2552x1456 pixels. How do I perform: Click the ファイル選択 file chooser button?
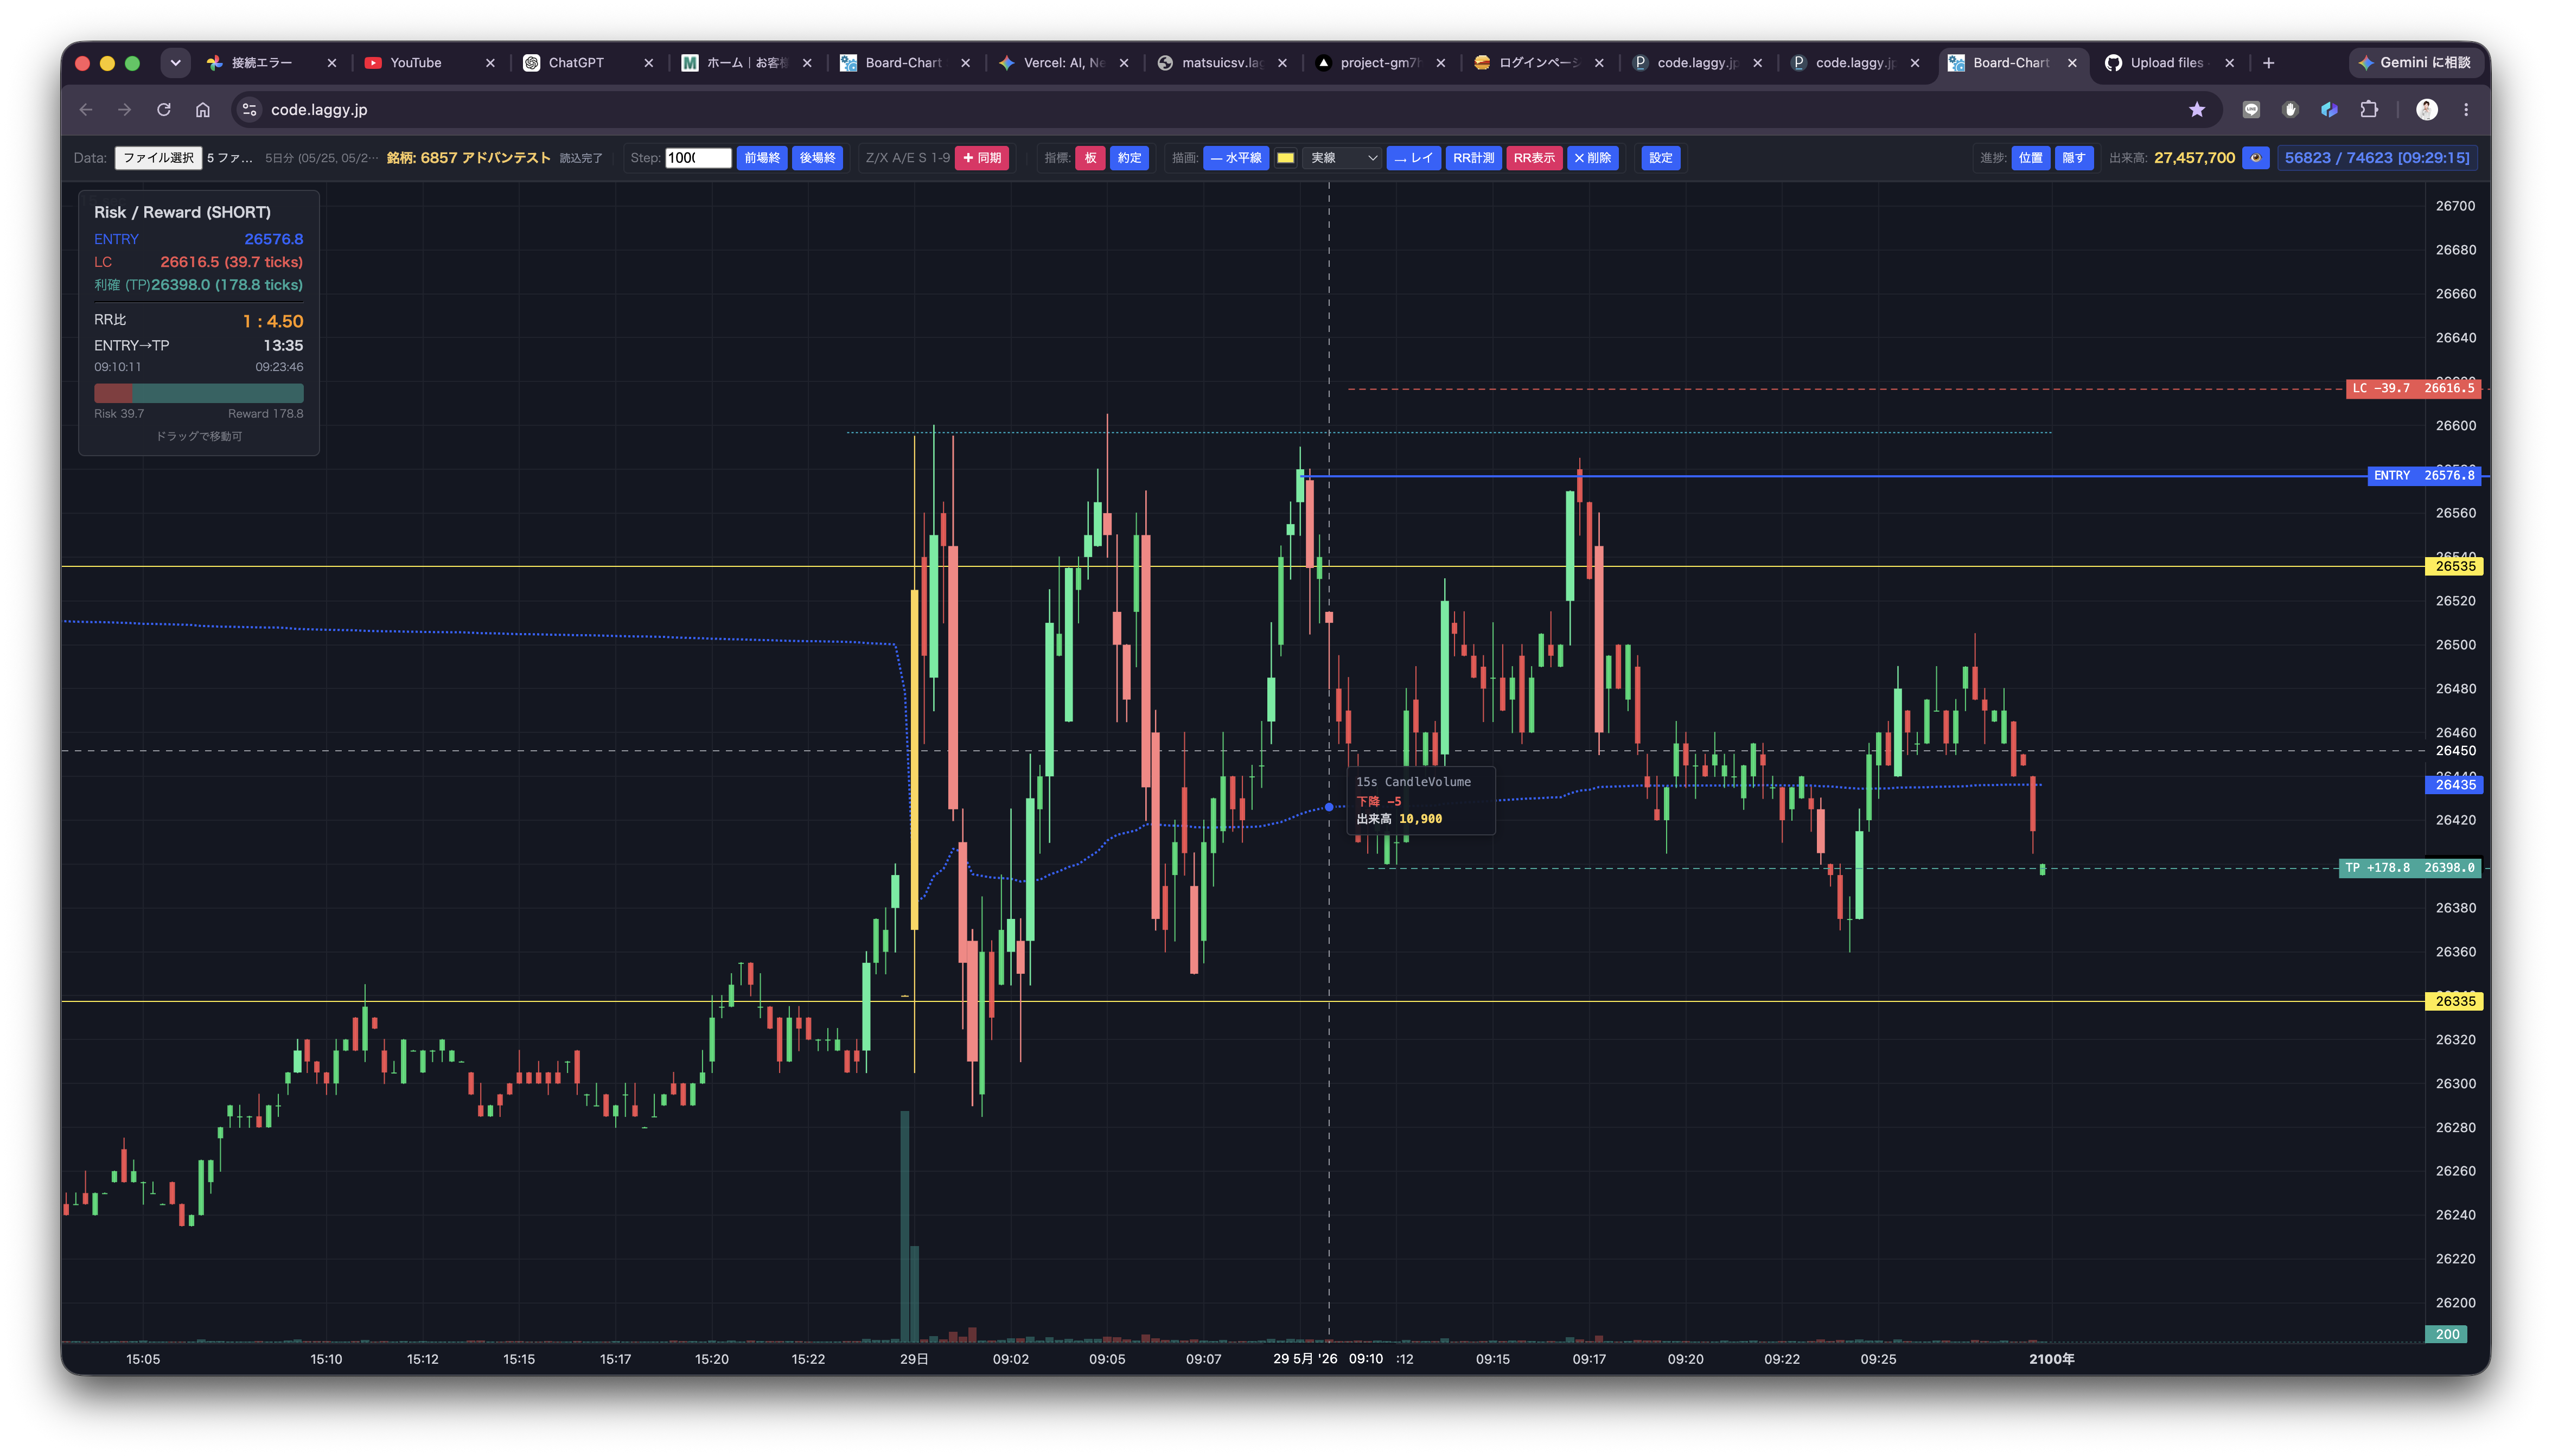158,158
